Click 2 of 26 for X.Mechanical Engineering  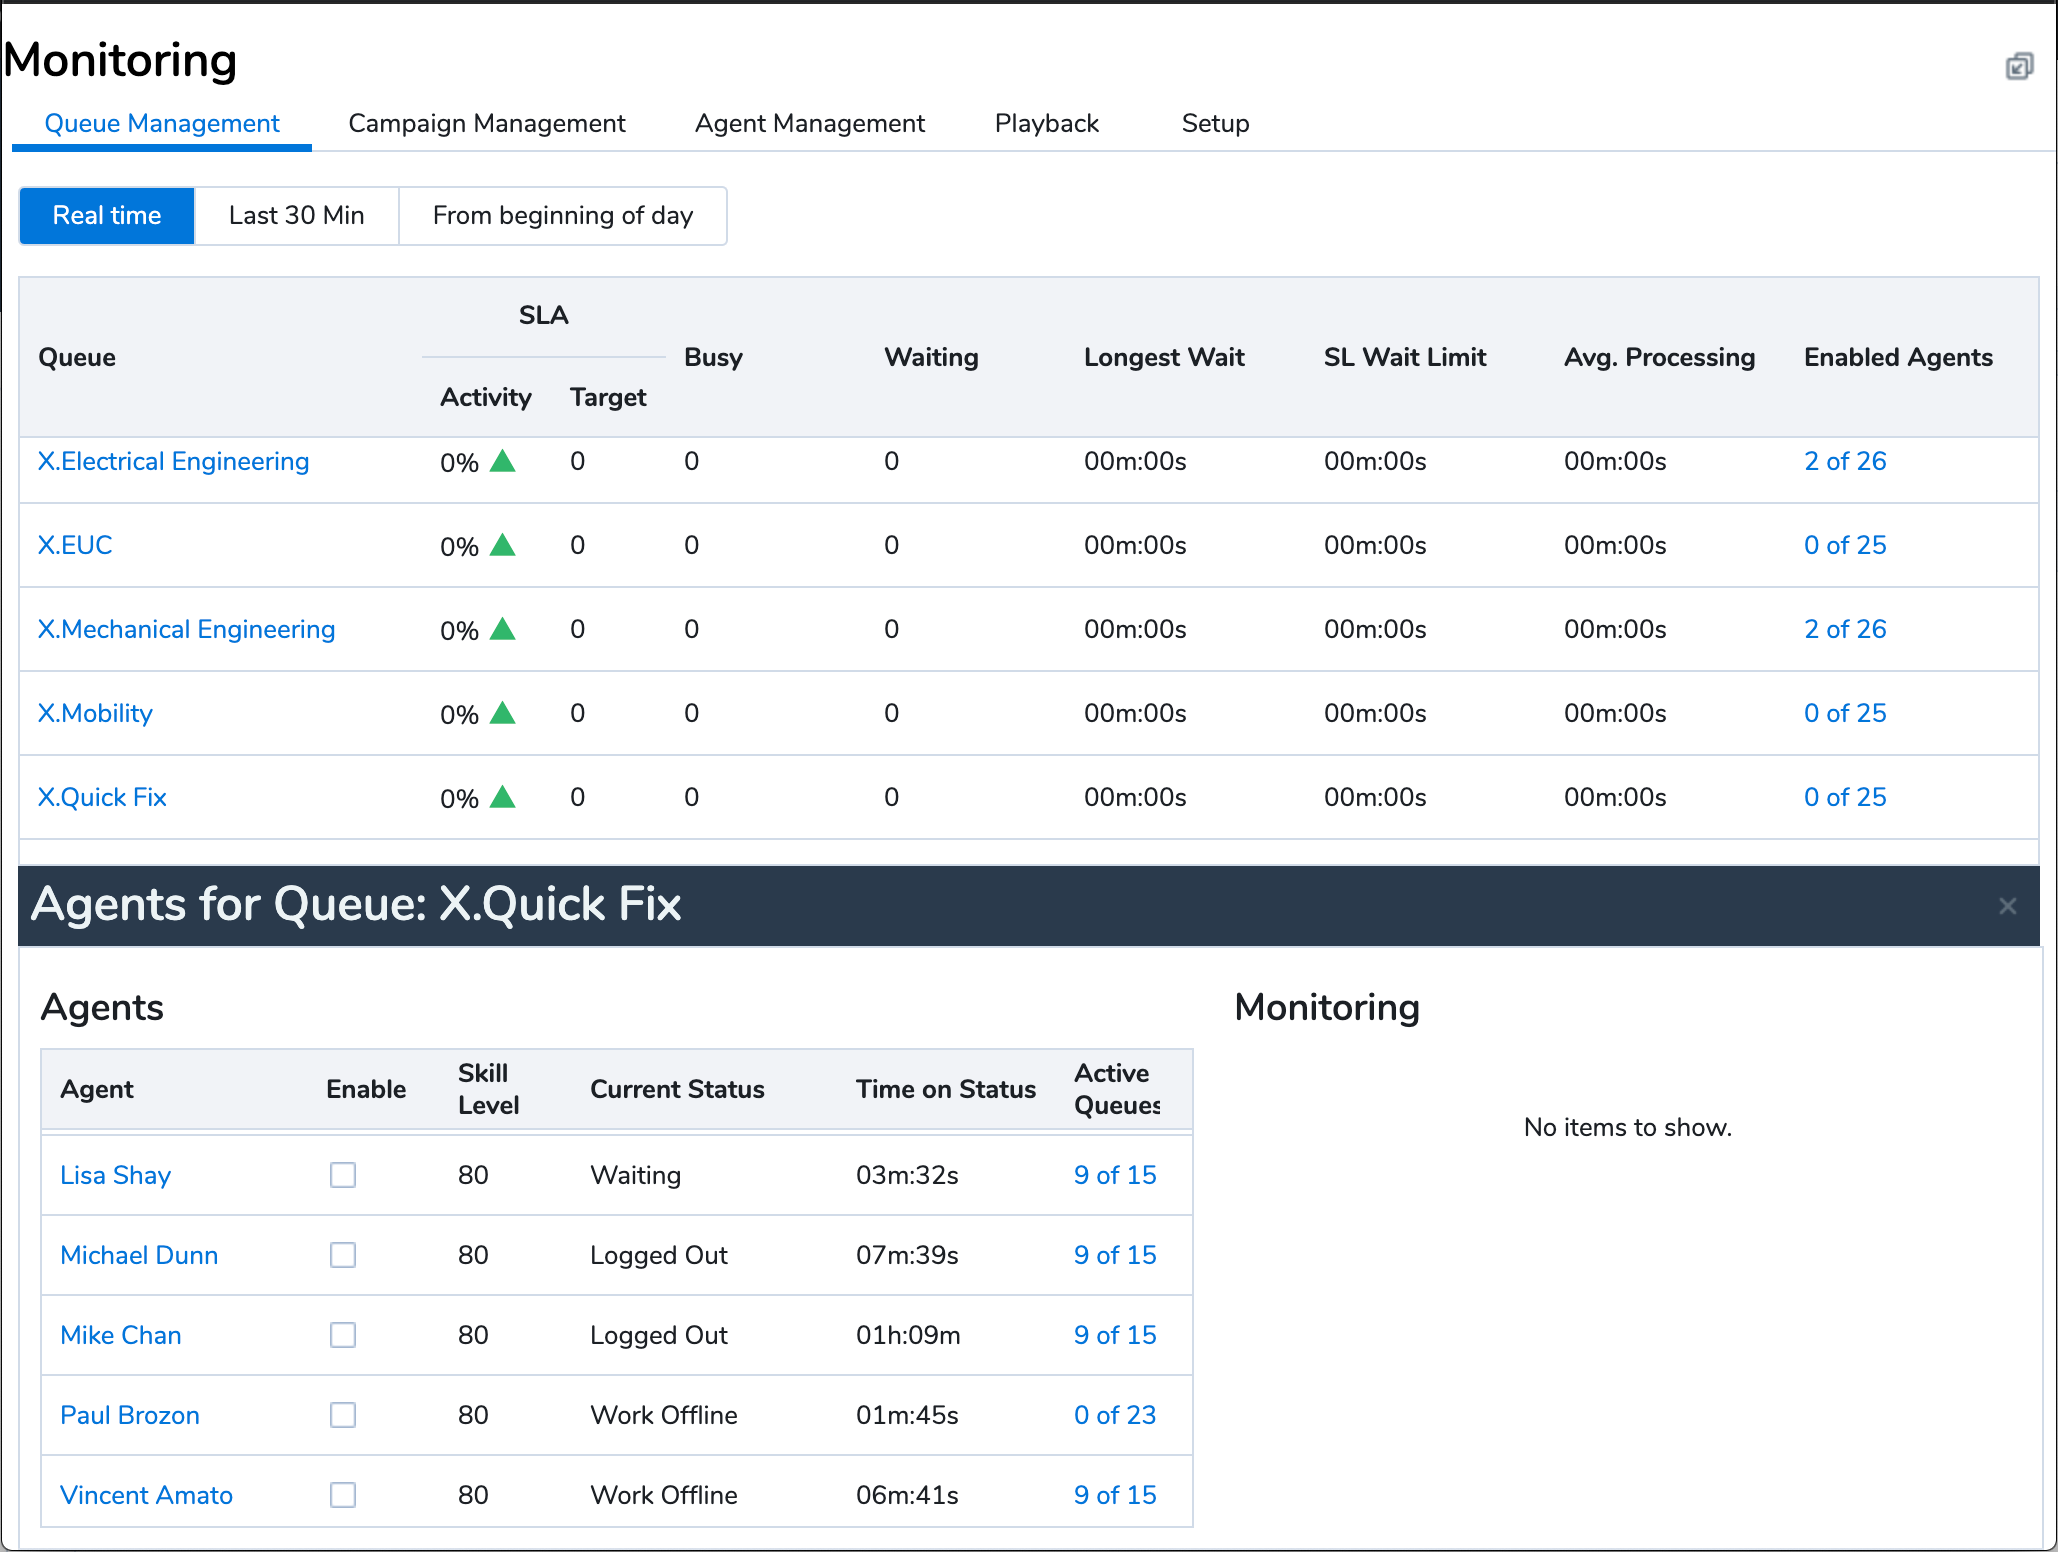pos(1845,629)
